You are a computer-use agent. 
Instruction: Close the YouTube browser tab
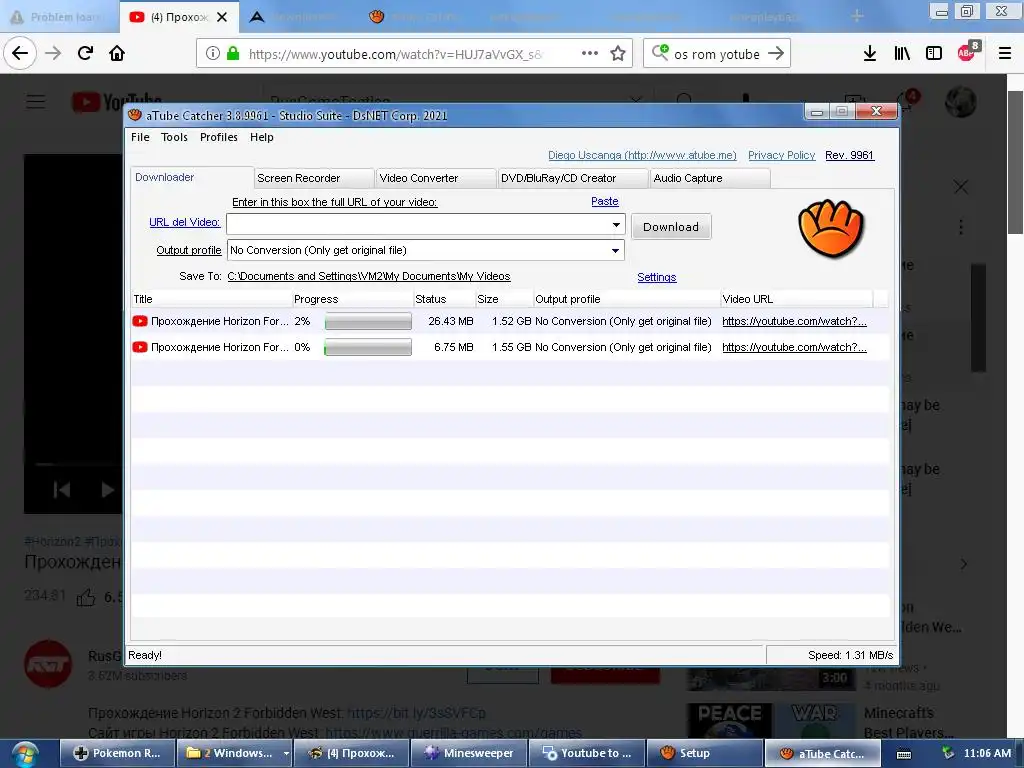click(222, 17)
